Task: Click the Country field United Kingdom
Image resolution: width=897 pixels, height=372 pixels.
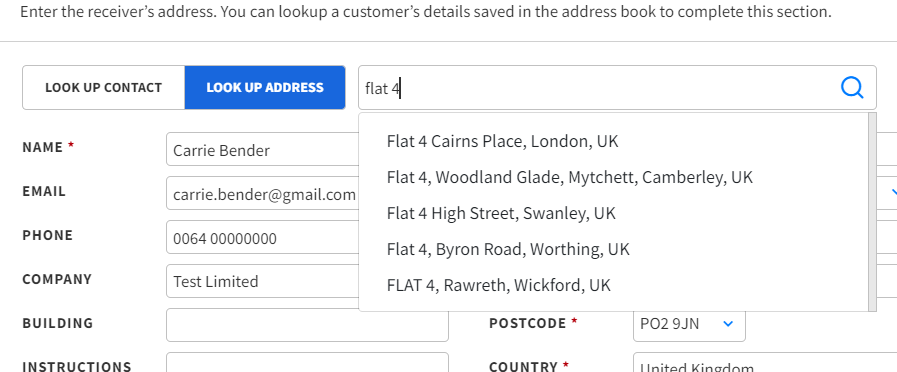Action: [x=765, y=362]
